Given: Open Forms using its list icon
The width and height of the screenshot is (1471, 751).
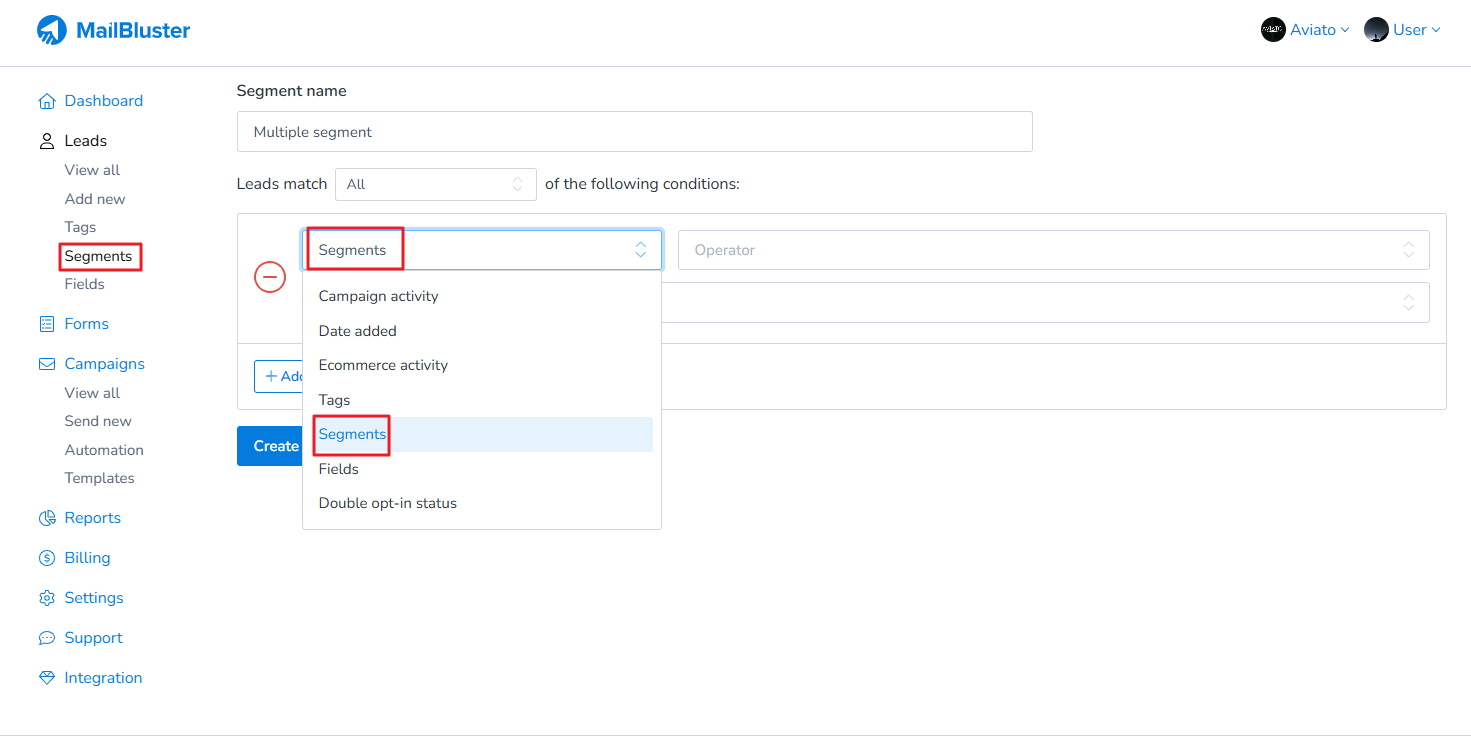Looking at the screenshot, I should point(46,324).
